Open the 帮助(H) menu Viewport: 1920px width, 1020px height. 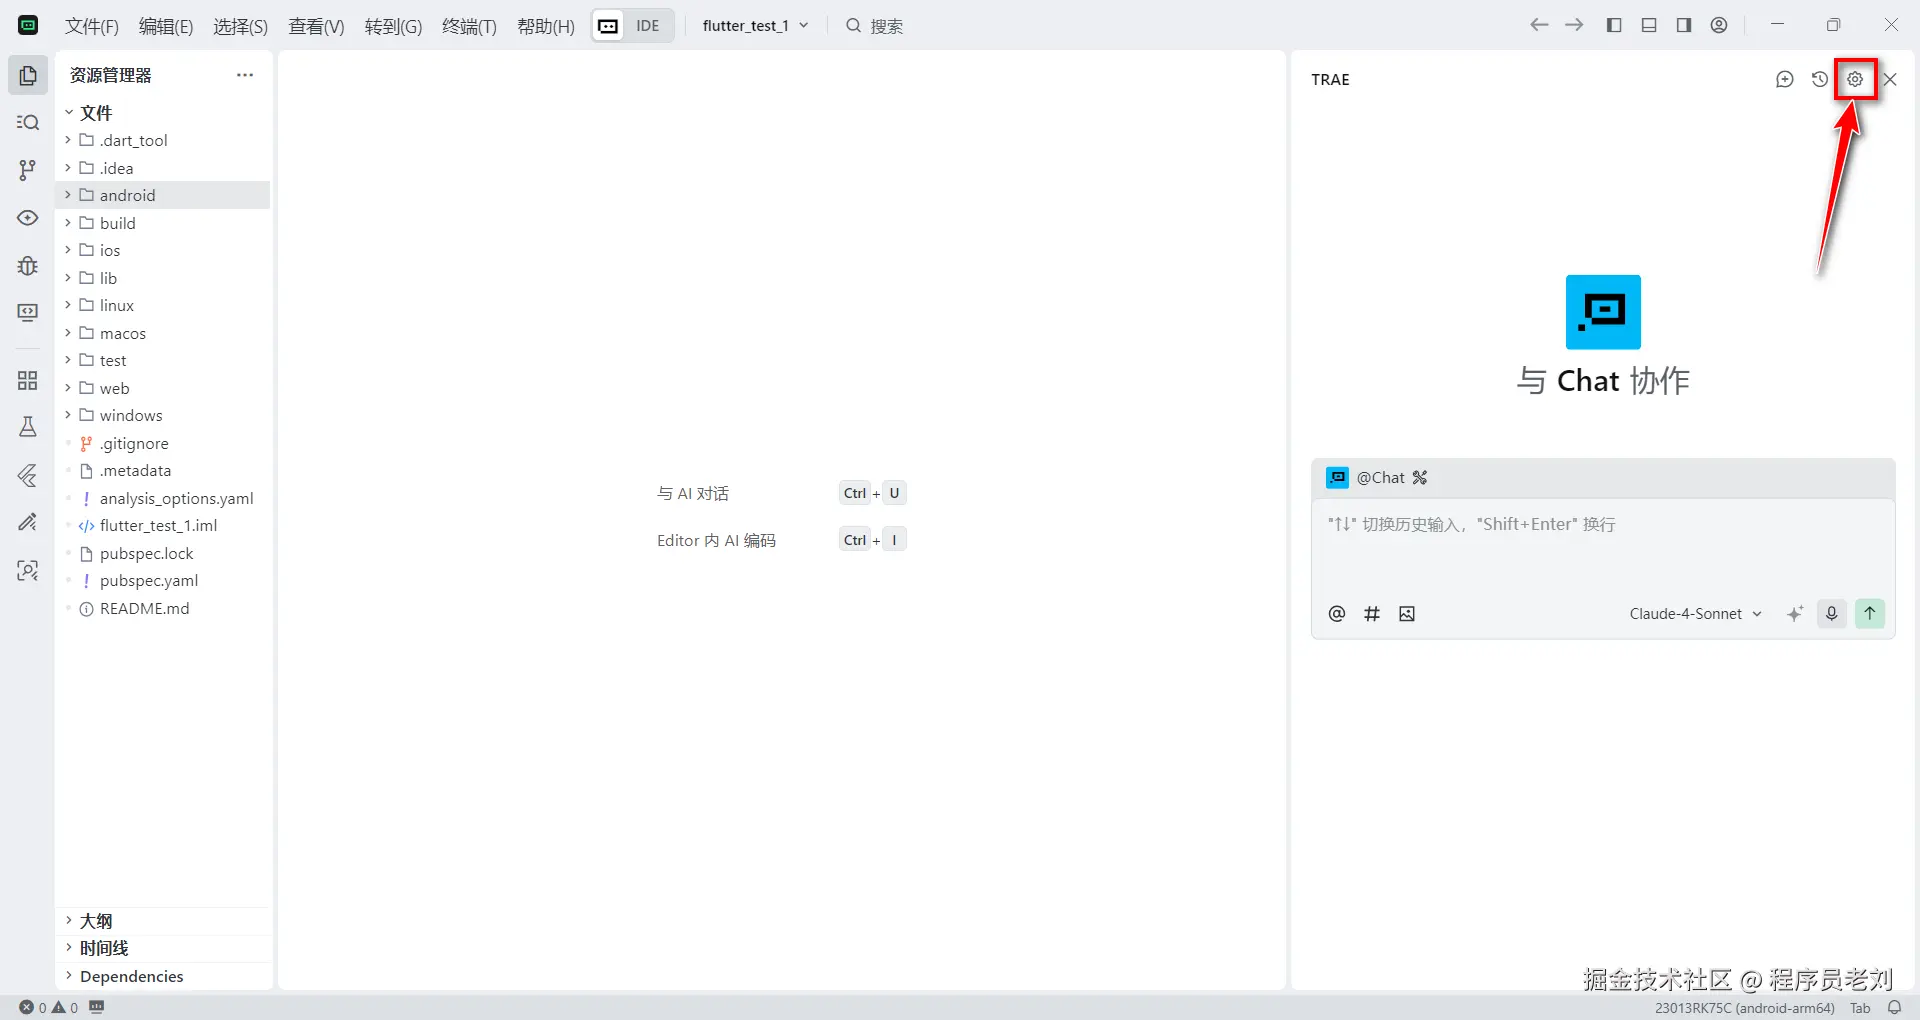click(546, 26)
